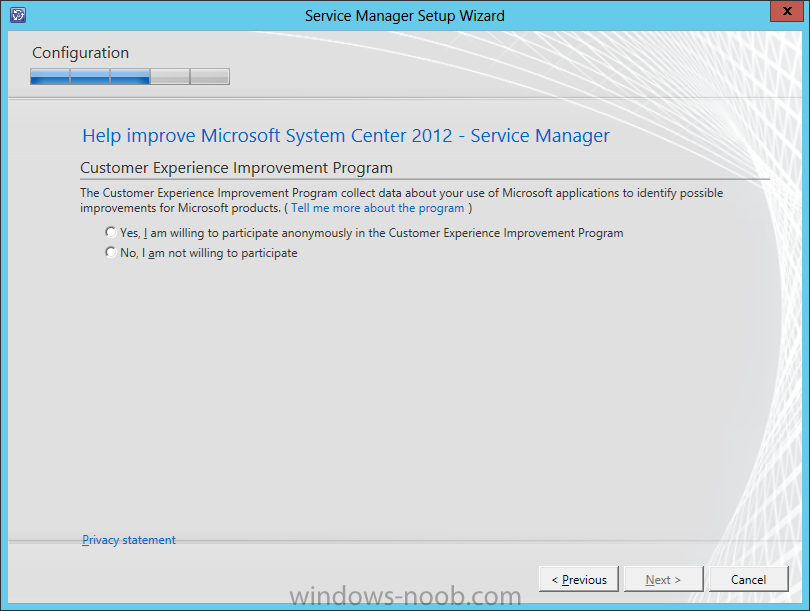Image resolution: width=810 pixels, height=611 pixels.
Task: Click the Service Manager Setup Wizard title text
Action: click(x=404, y=16)
